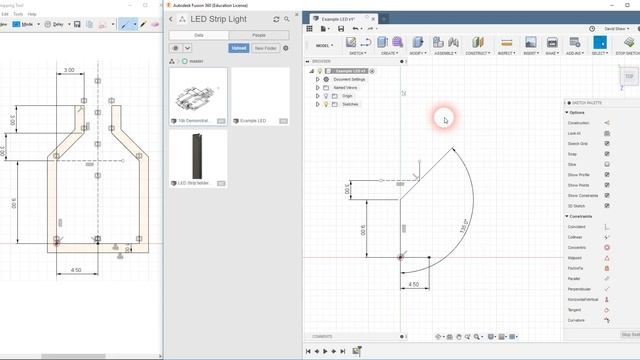This screenshot has width=640, height=360.
Task: Select the eraser in Snipping Tool
Action: tap(155, 24)
